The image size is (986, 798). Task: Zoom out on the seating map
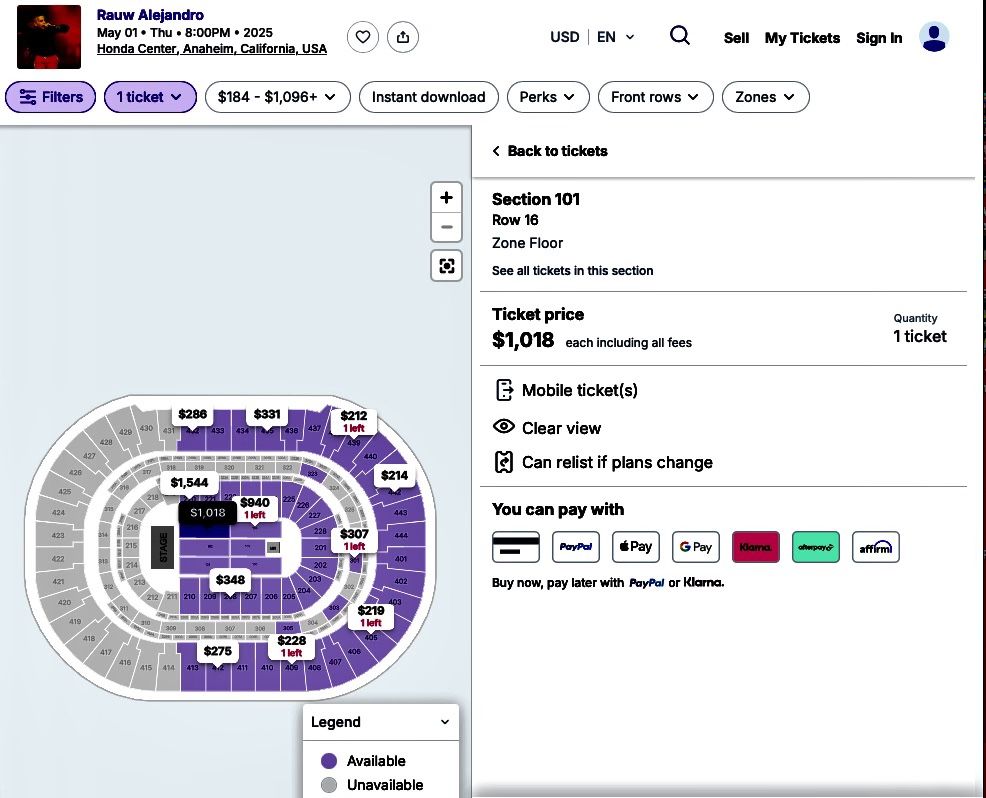point(446,227)
